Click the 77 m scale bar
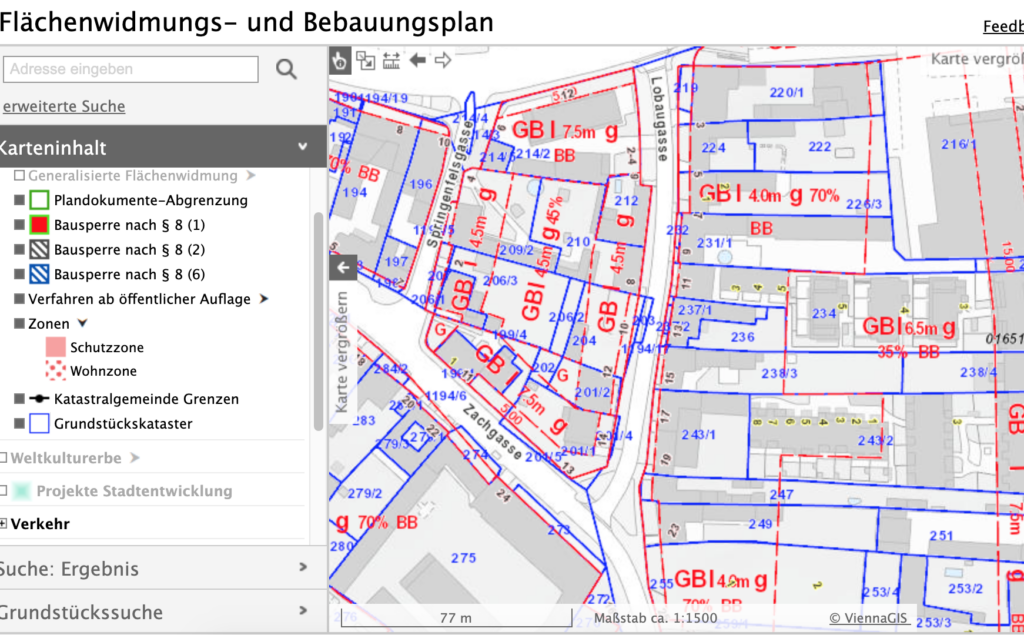1024x635 pixels. pos(456,618)
